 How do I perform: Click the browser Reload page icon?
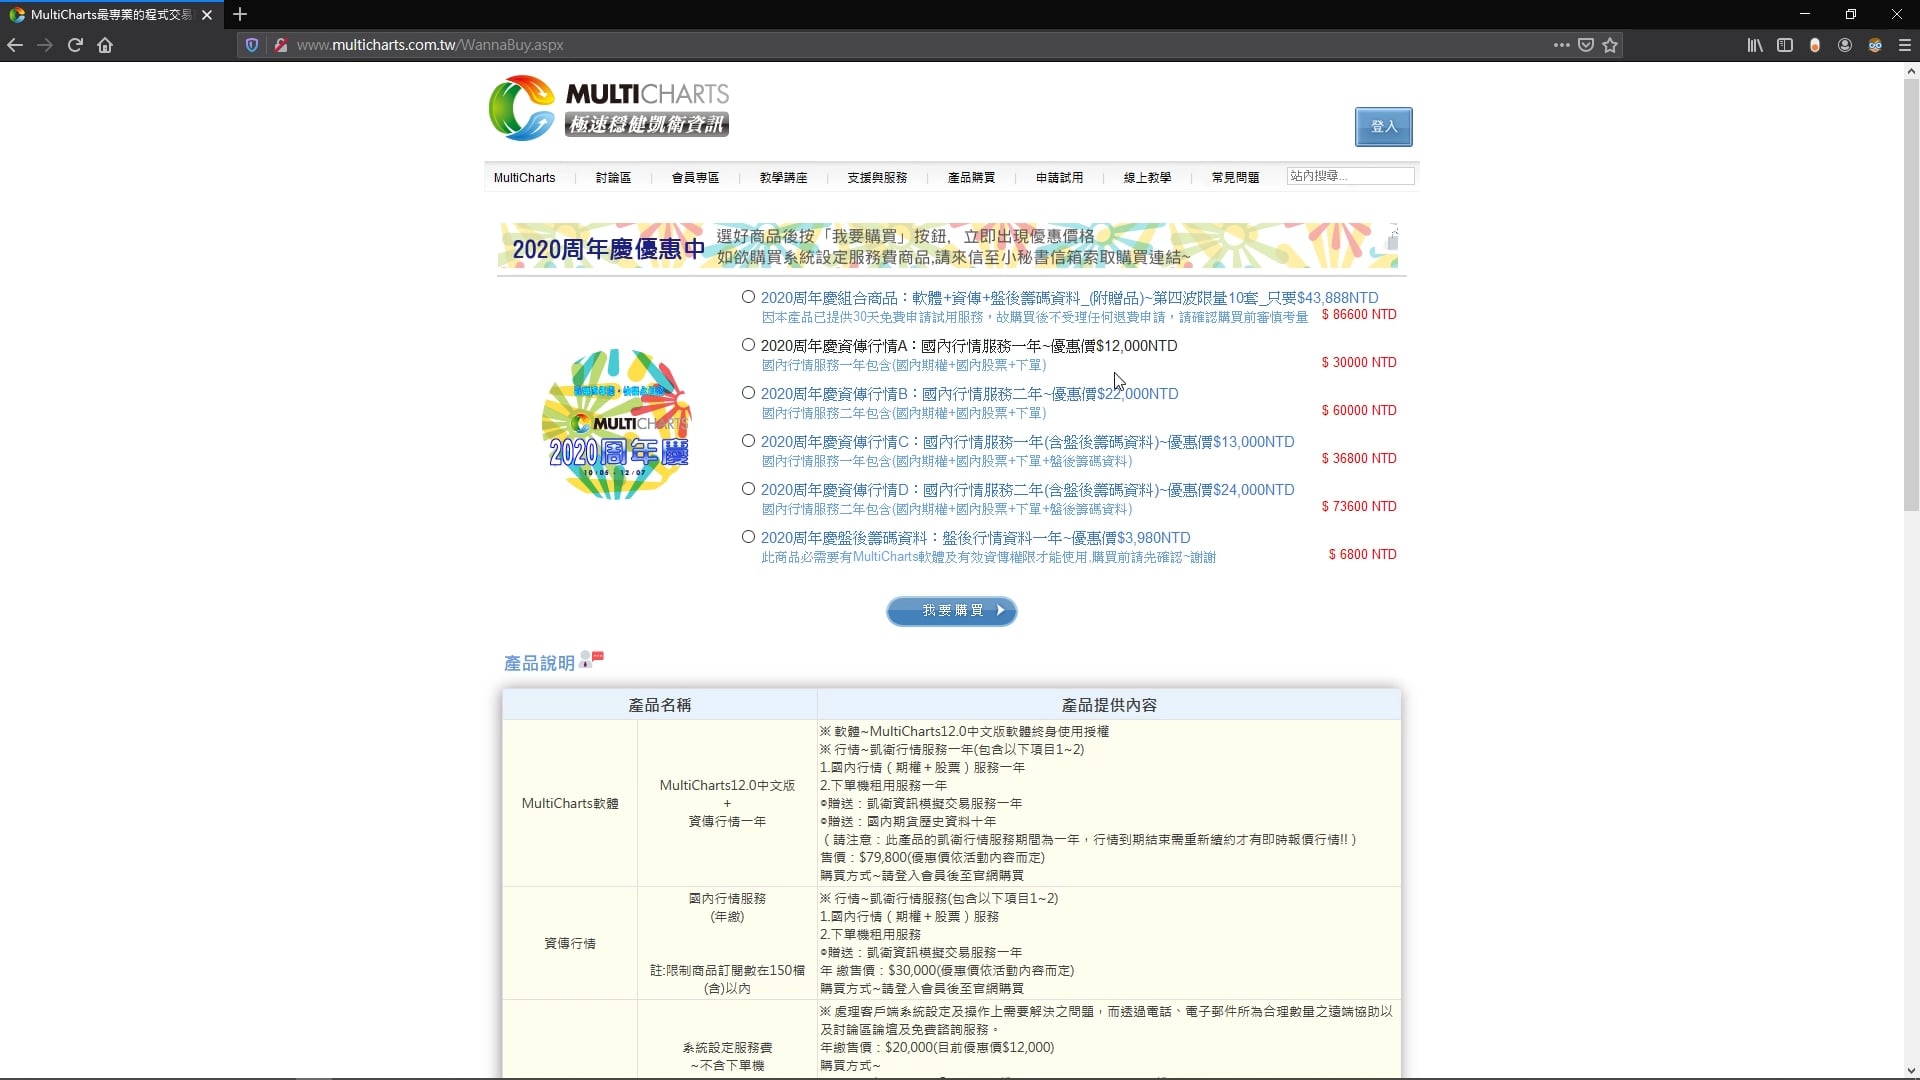tap(75, 45)
